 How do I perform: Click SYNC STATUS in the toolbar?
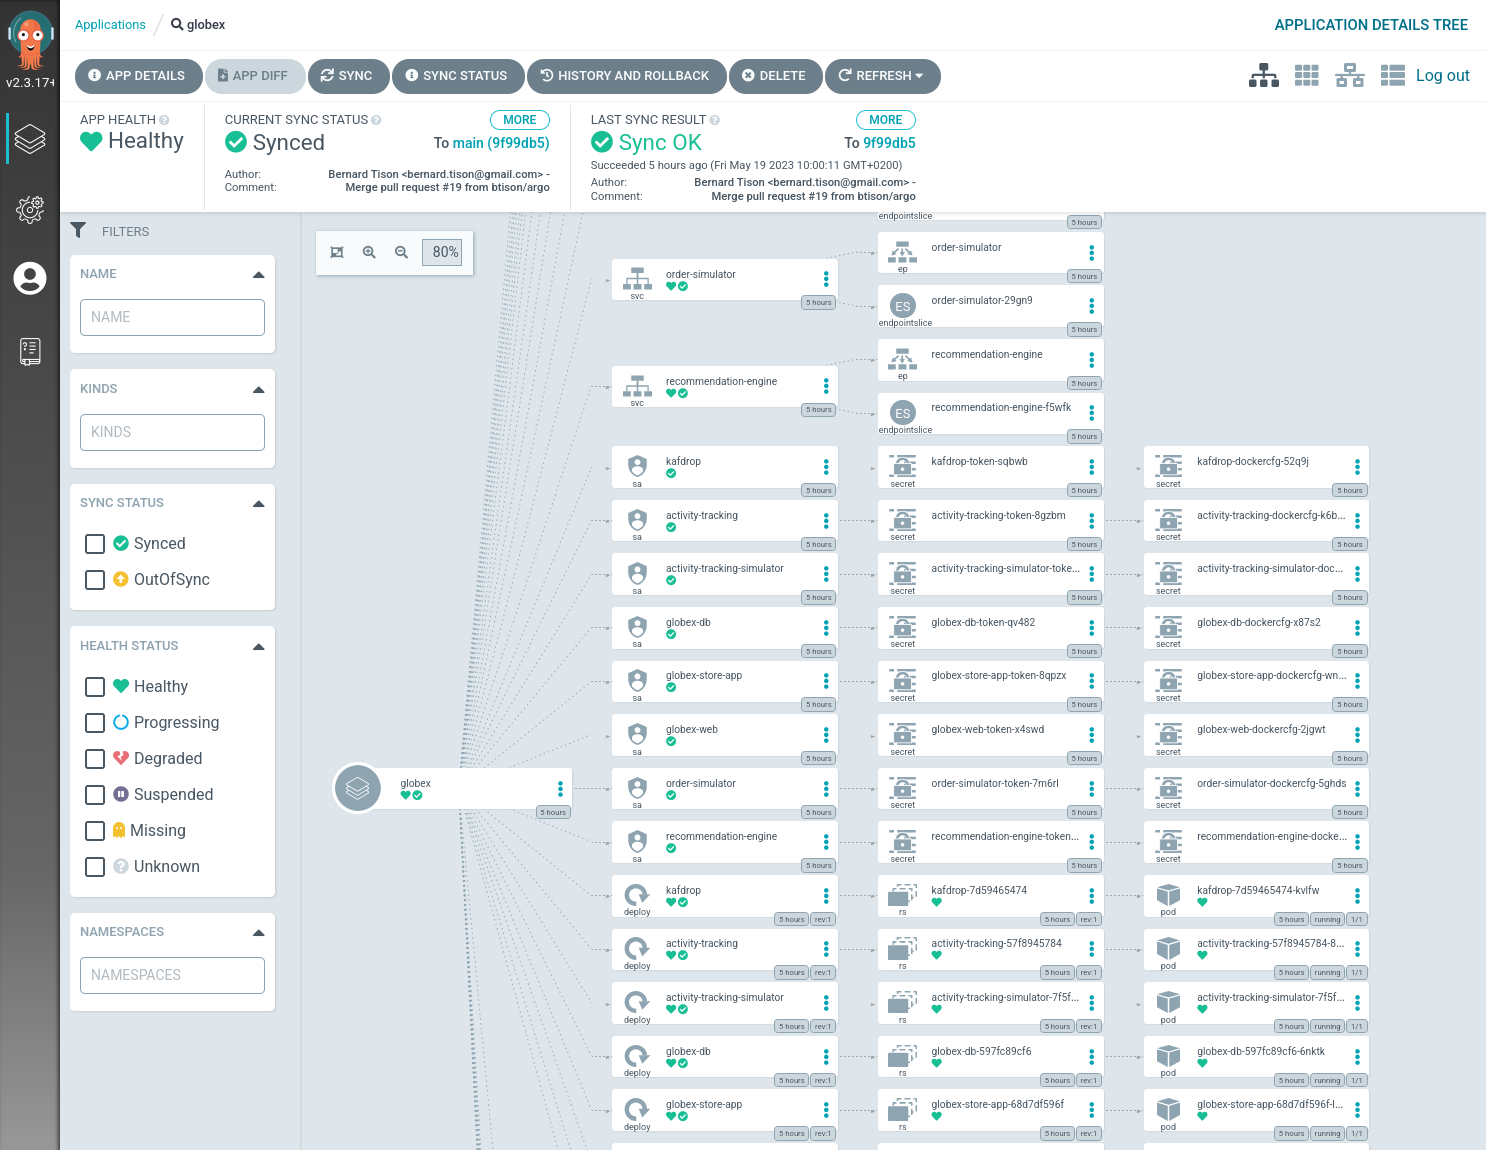(457, 76)
